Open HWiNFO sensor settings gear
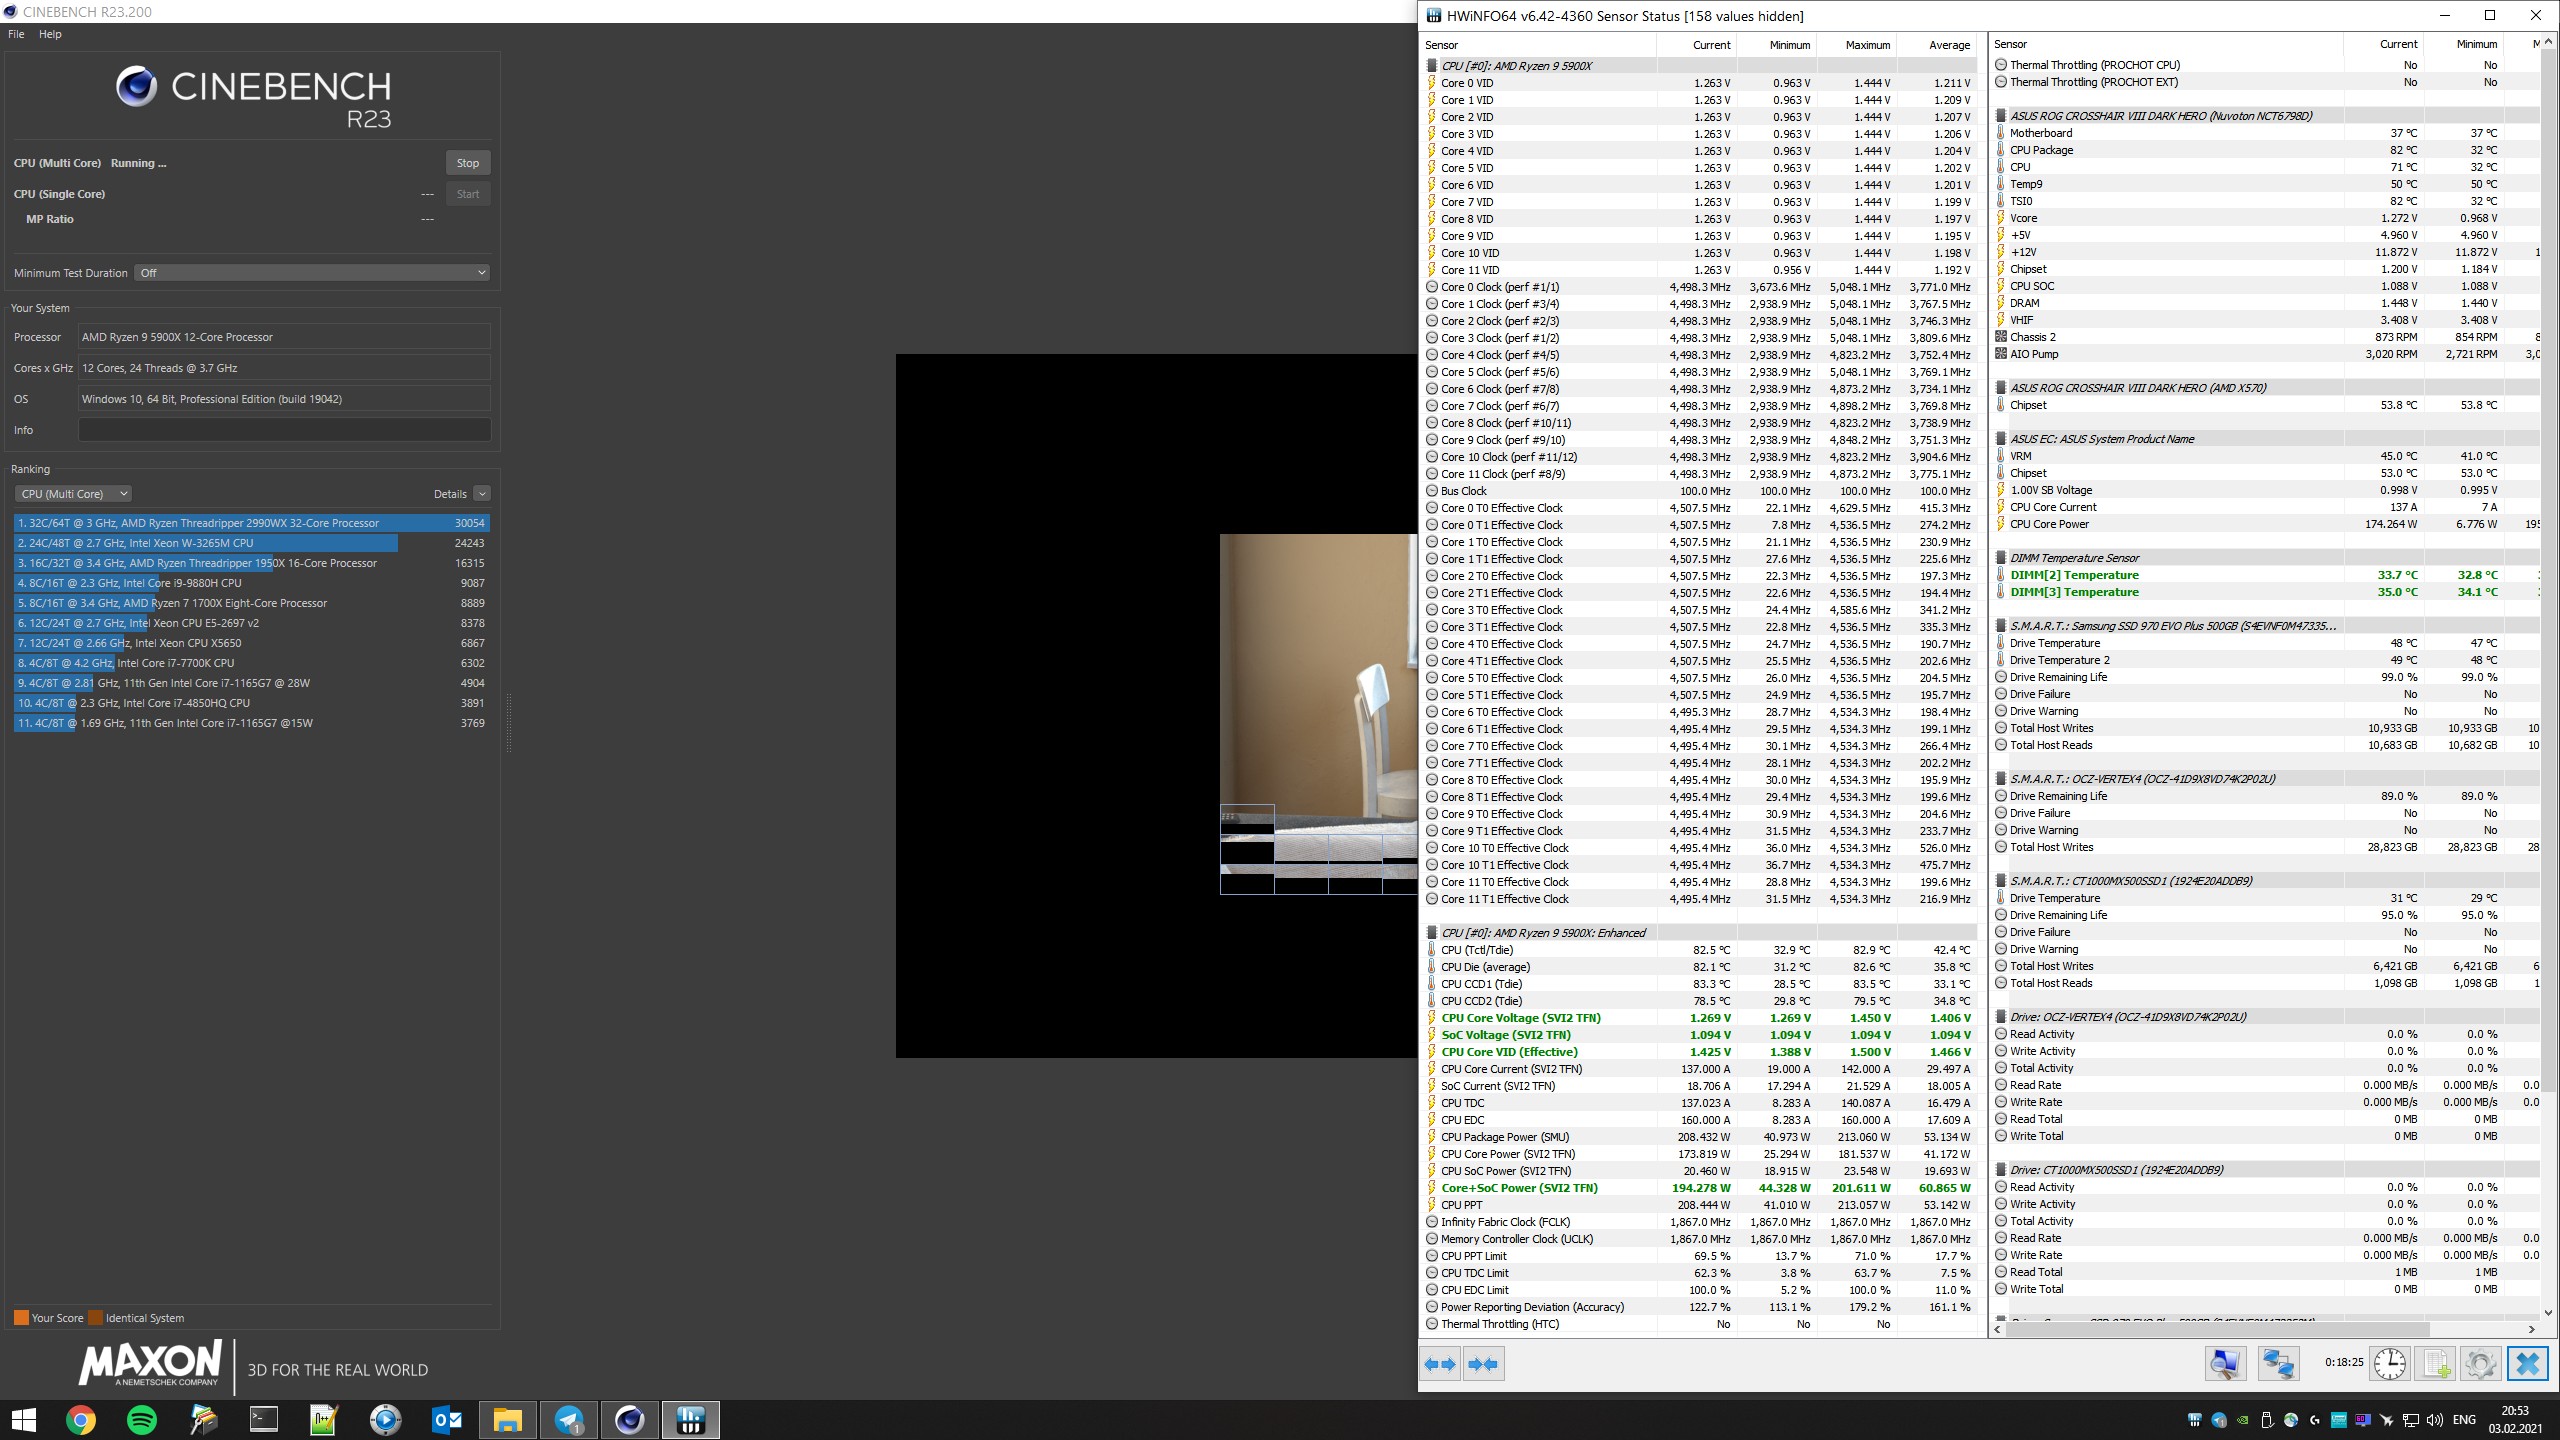The width and height of the screenshot is (2560, 1440). click(2480, 1364)
